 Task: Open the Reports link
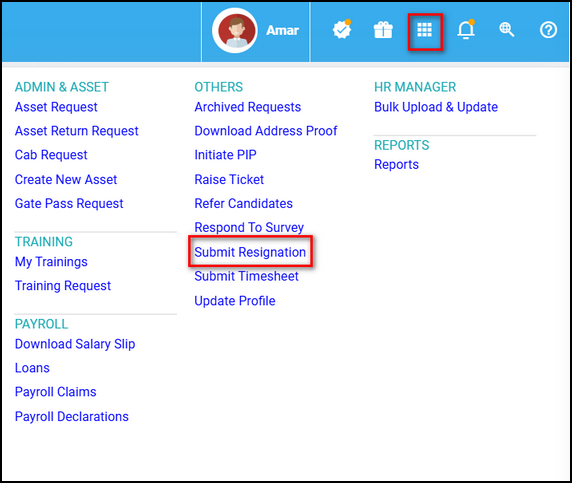coord(397,165)
